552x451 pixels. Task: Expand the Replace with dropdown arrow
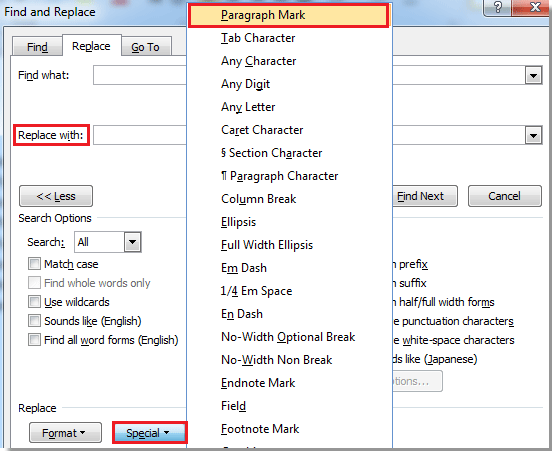coord(533,135)
